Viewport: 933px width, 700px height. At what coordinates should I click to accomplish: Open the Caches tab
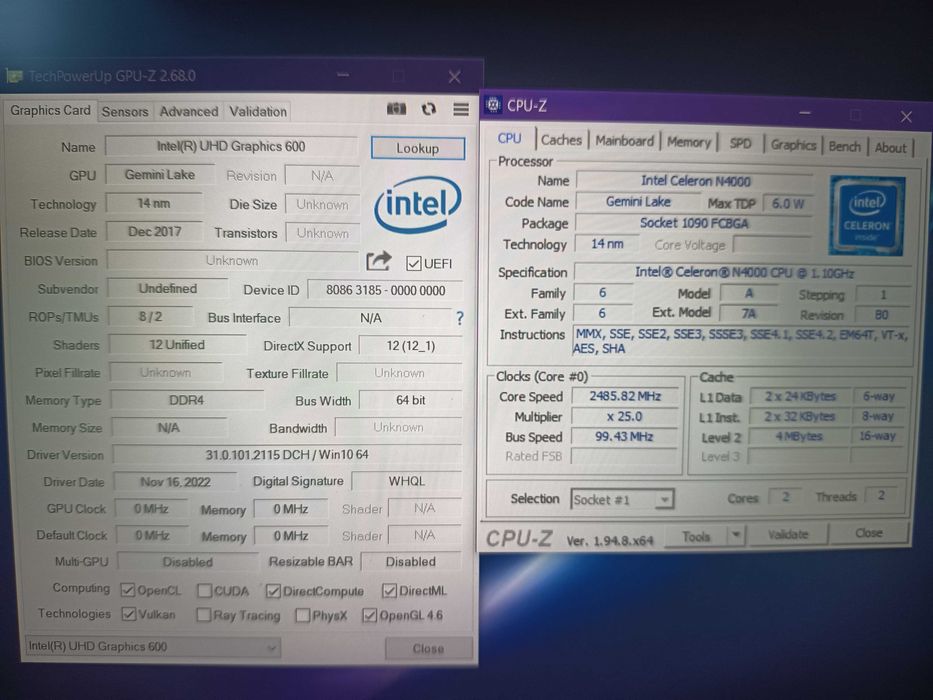[561, 140]
